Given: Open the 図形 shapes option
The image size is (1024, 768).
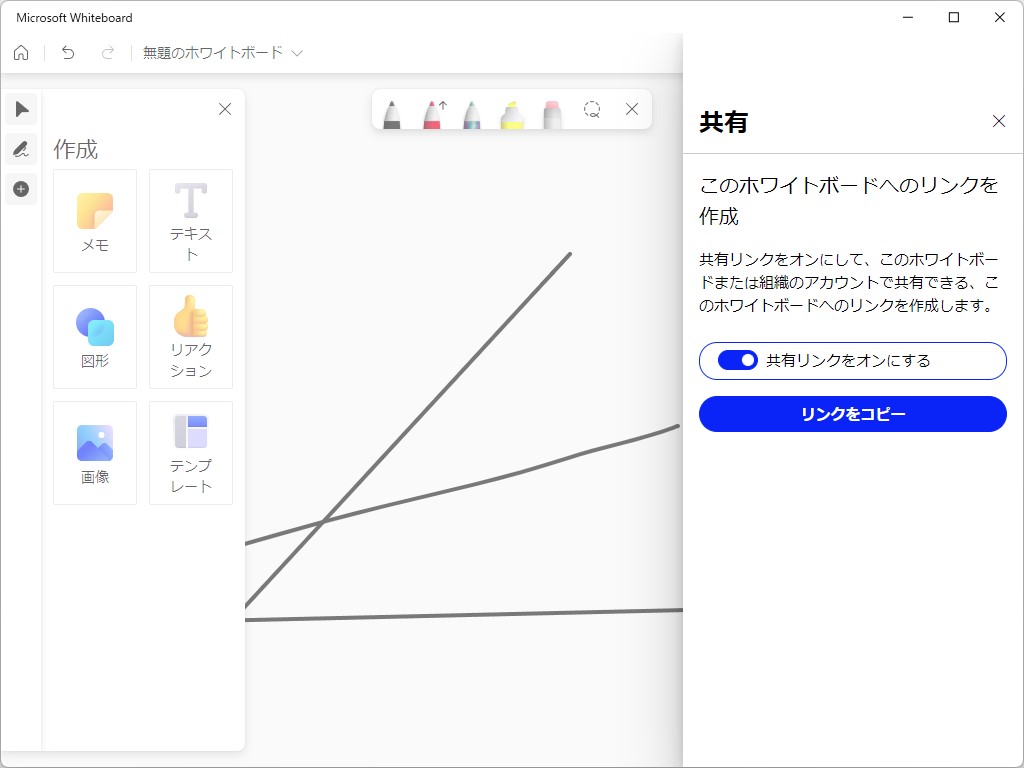Looking at the screenshot, I should point(94,336).
